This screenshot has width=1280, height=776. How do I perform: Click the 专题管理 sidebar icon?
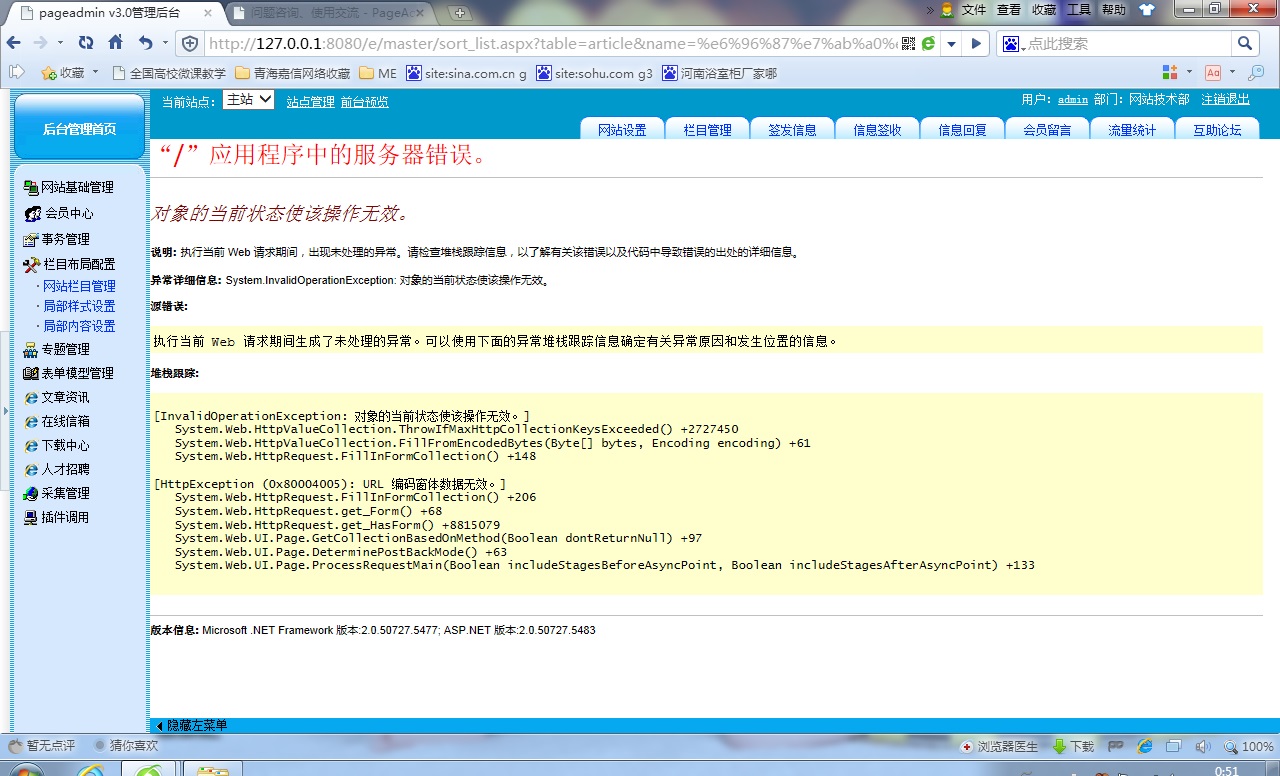pos(31,349)
